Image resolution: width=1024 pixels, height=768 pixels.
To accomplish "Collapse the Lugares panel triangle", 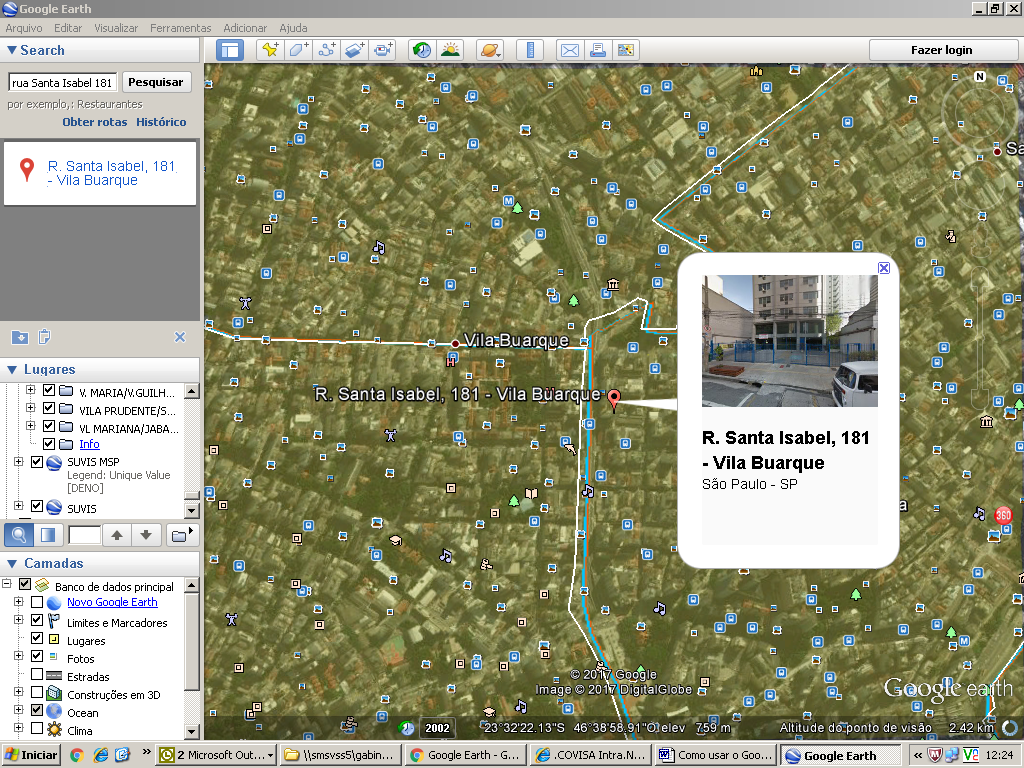I will (12, 370).
